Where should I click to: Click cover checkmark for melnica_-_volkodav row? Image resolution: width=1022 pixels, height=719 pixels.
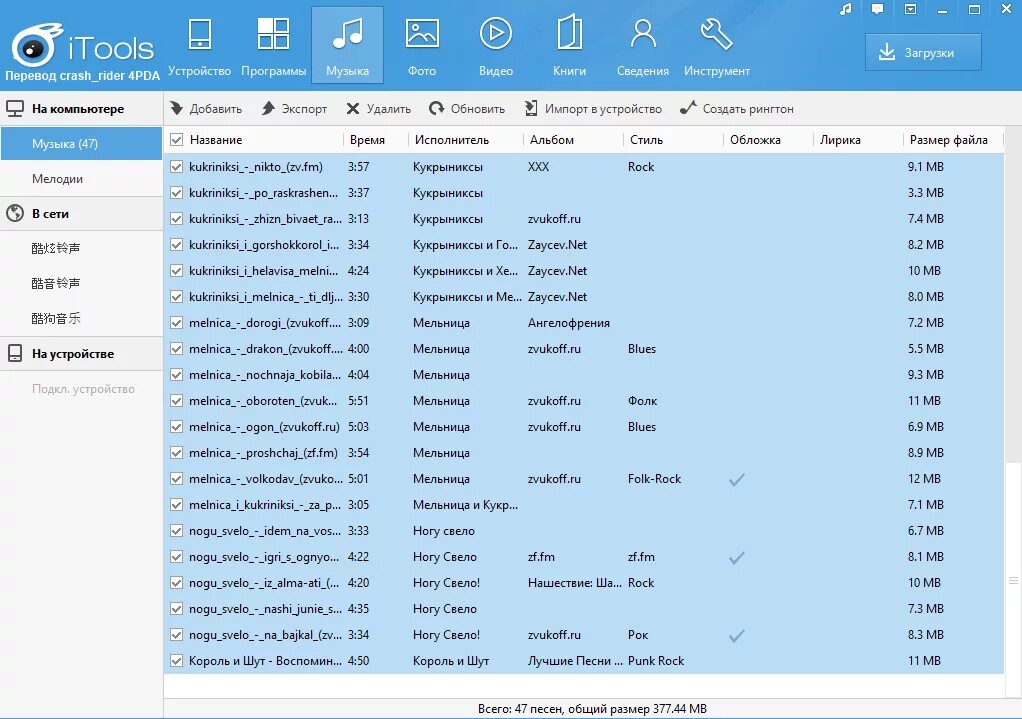pyautogui.click(x=737, y=480)
